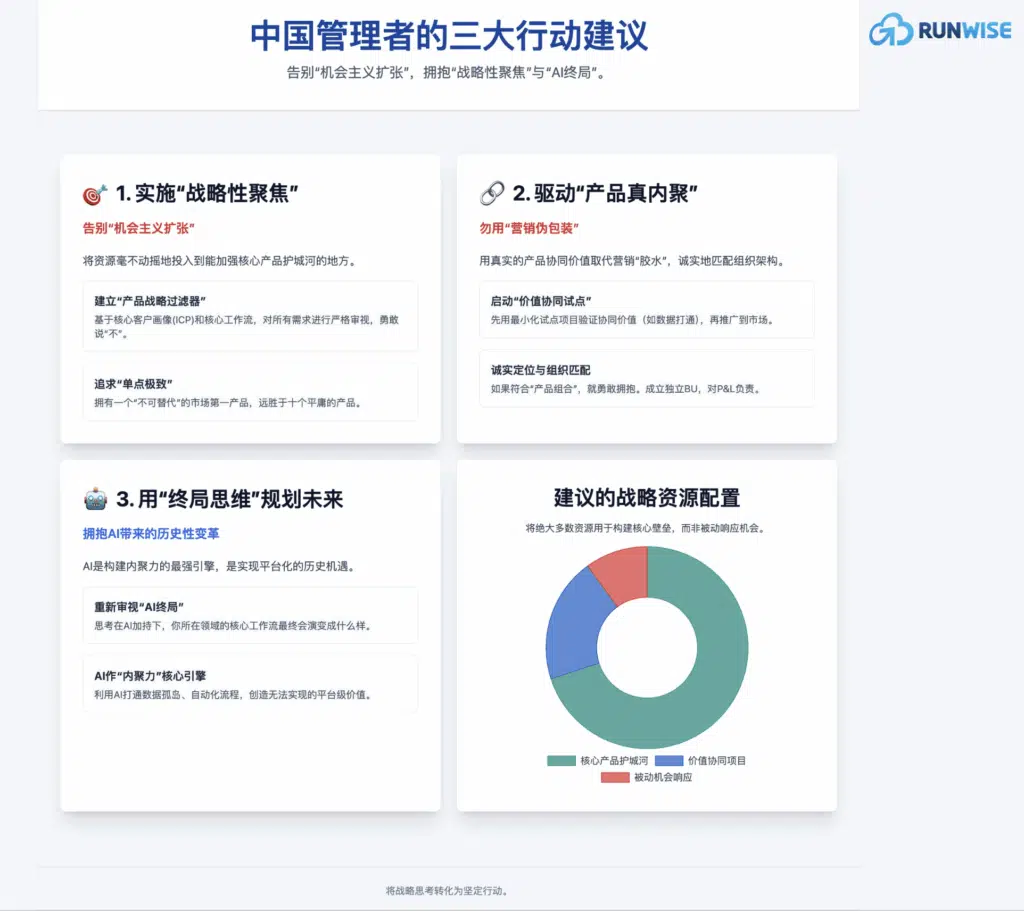Click the RUNWISE cloud logo icon
This screenshot has height=911, width=1024.
[892, 31]
